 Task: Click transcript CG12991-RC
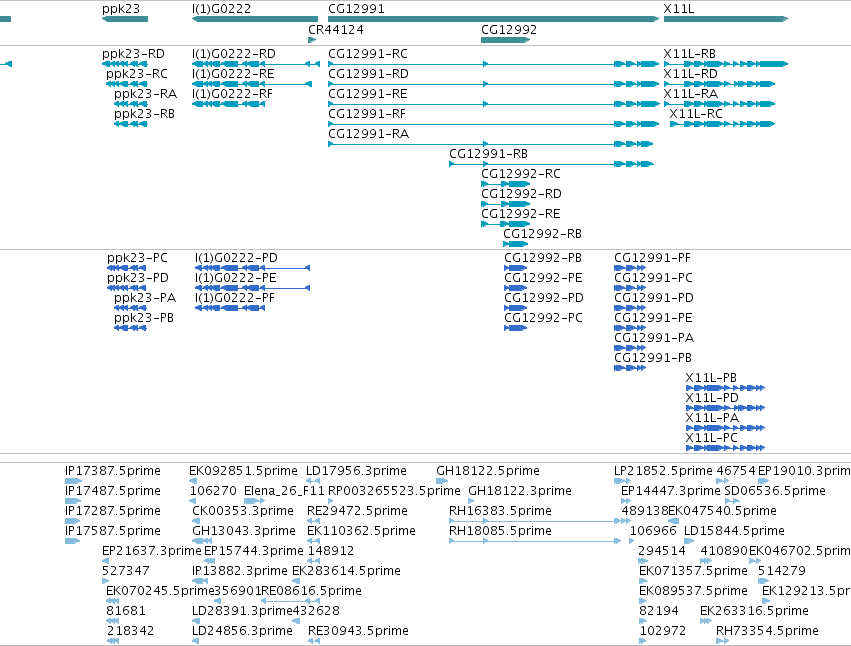point(493,64)
